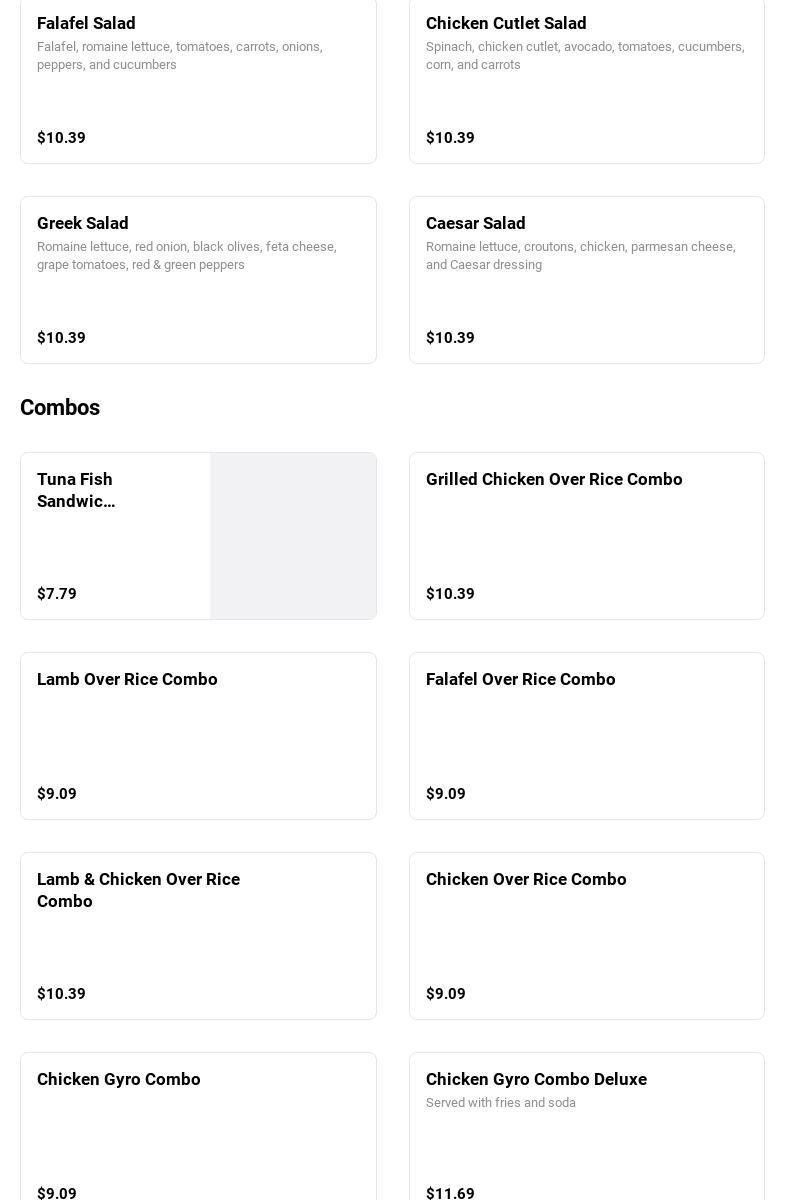Click the Combos section heading
Viewport: 785px width, 1200px height.
tap(60, 408)
